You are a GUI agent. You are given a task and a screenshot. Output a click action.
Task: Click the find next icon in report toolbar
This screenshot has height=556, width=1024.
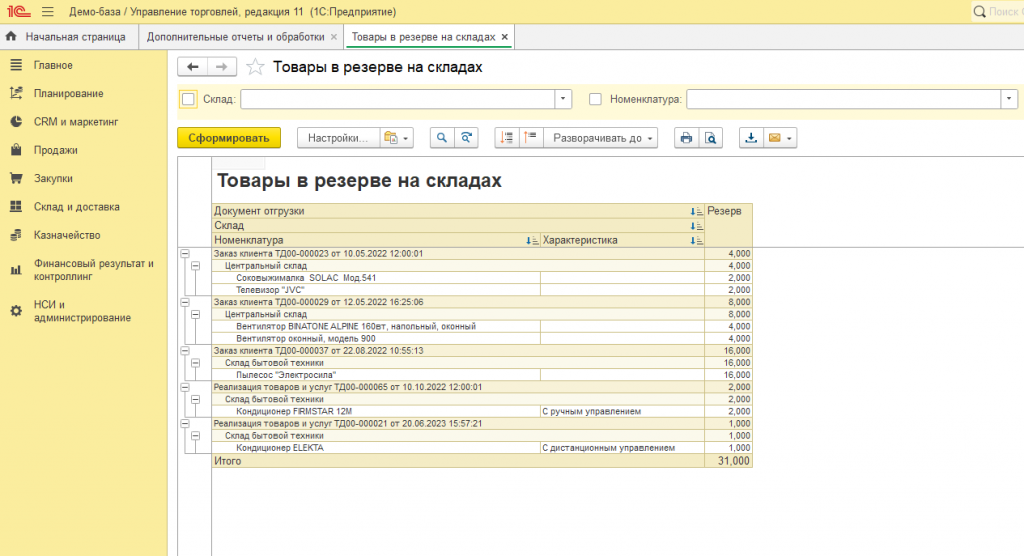click(x=466, y=138)
